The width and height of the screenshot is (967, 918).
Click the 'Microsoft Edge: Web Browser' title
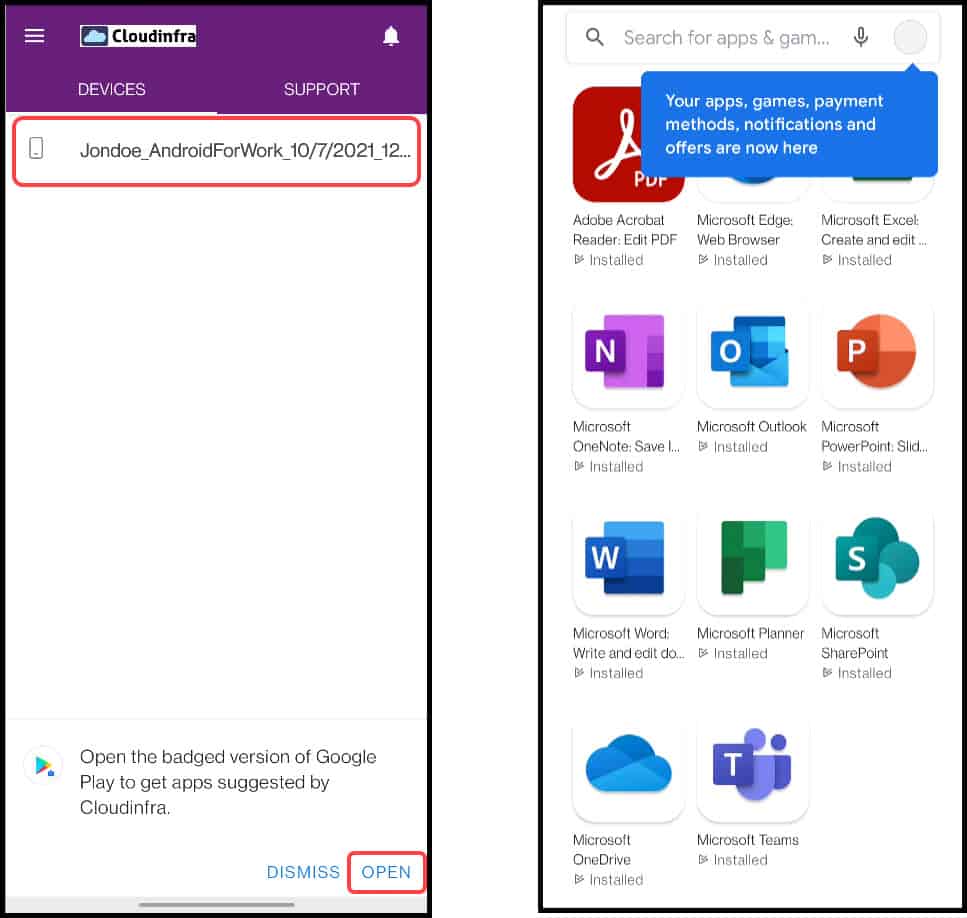click(x=745, y=229)
